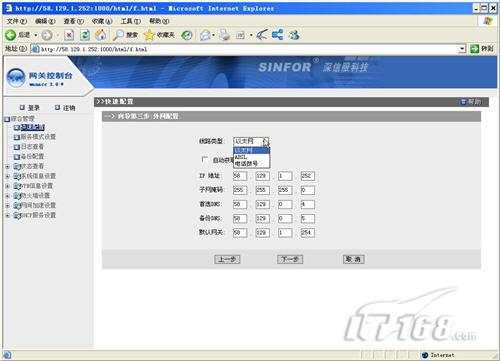Click the green Go arrow button

click(474, 49)
